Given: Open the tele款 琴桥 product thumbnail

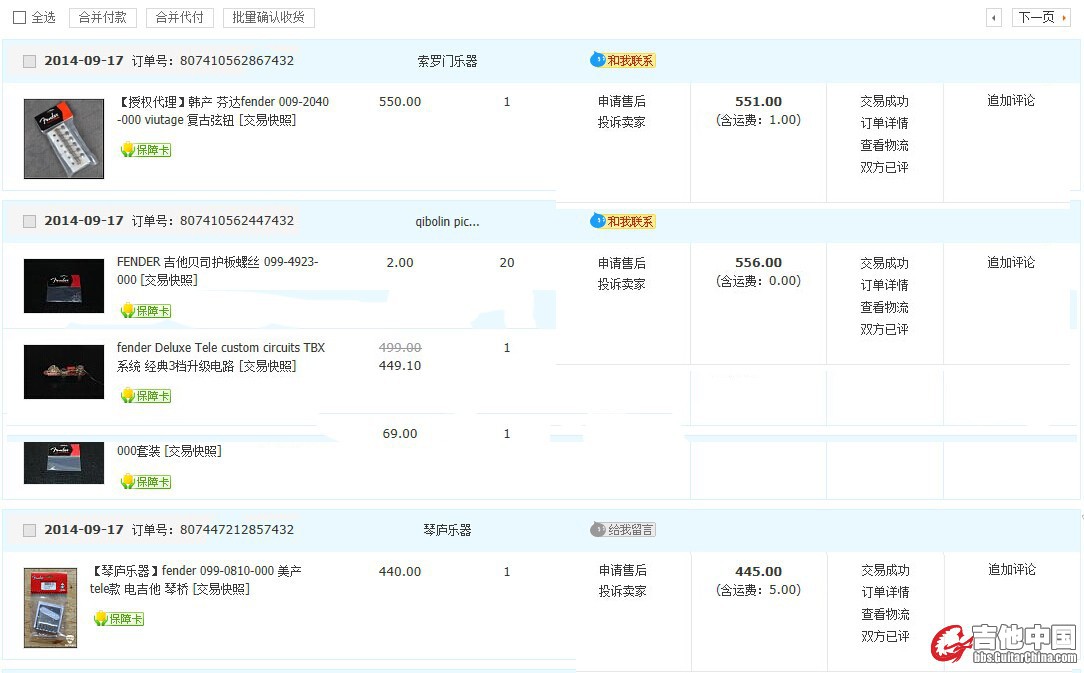Looking at the screenshot, I should [50, 608].
